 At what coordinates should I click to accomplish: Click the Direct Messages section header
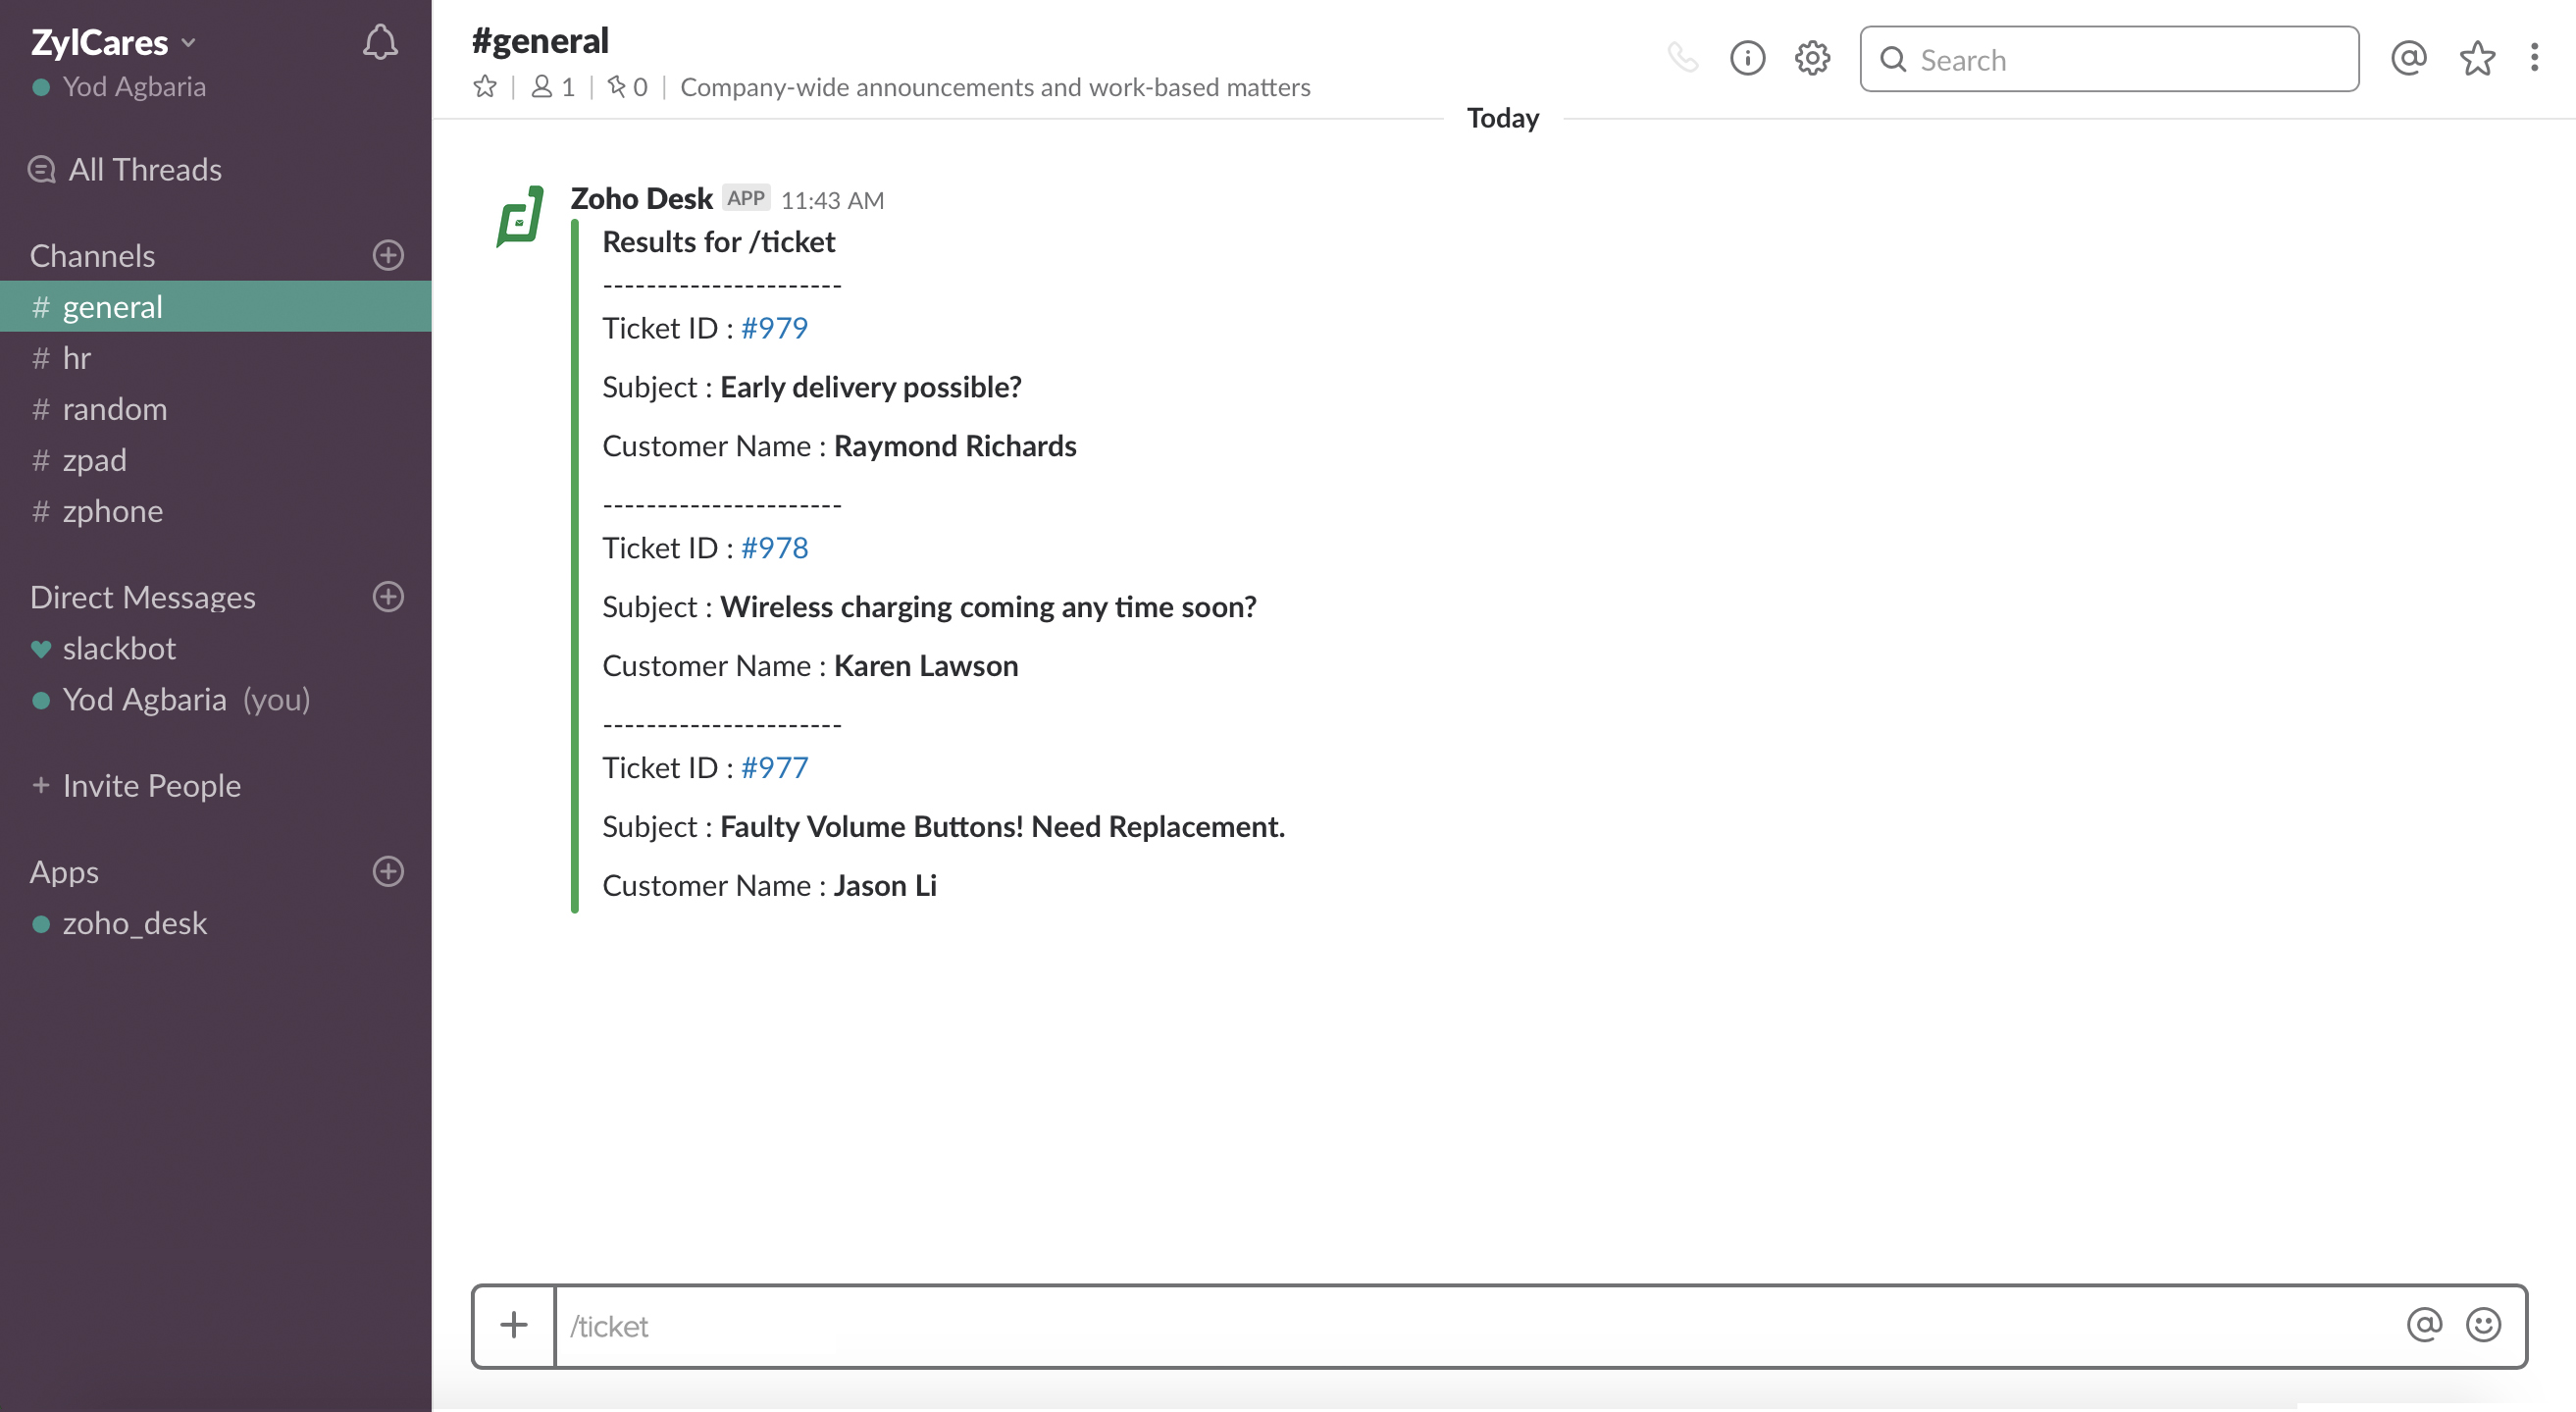pyautogui.click(x=143, y=597)
